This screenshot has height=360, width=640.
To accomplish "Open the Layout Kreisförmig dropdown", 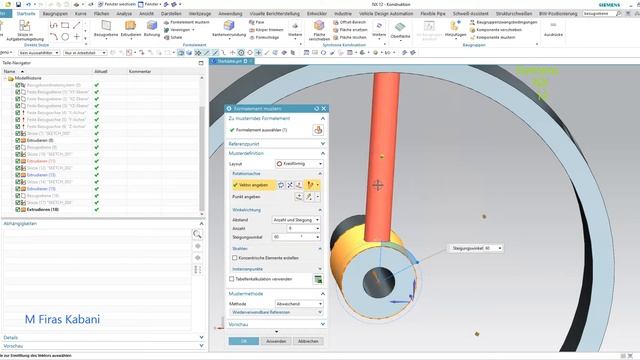I will 299,164.
